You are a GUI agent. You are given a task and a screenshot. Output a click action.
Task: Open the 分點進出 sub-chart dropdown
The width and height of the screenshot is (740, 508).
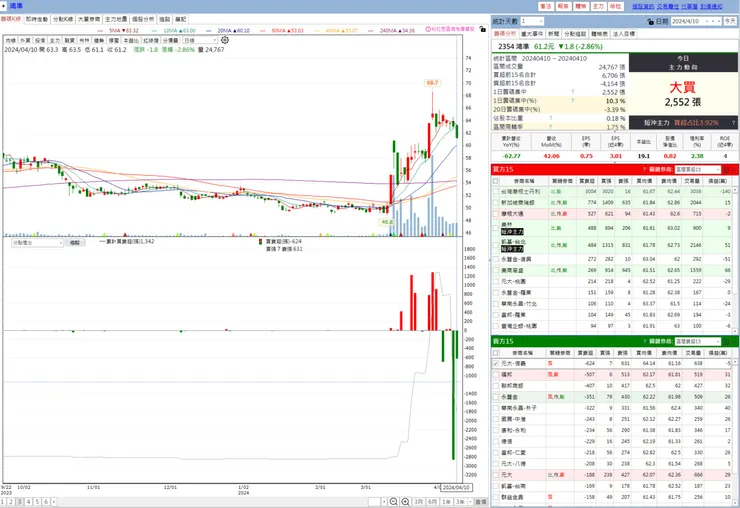point(37,243)
